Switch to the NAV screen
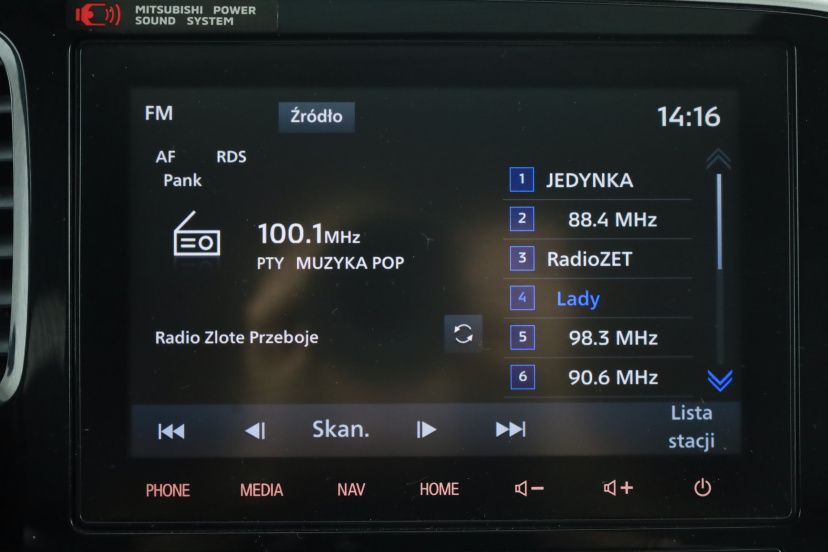Screen dimensions: 828x552 click(351, 490)
